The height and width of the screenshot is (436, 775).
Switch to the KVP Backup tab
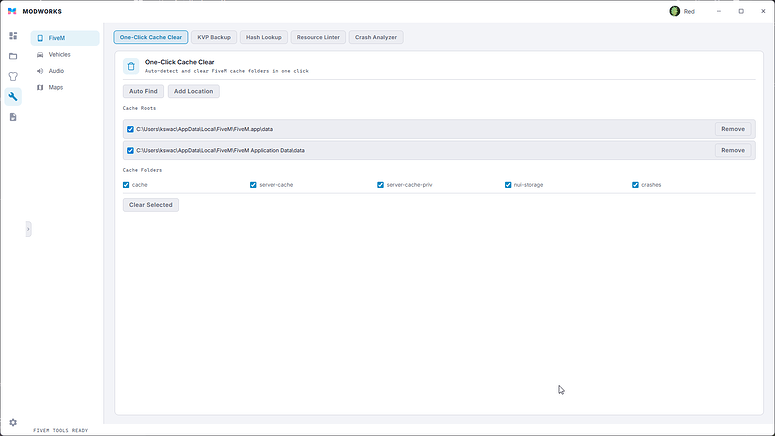[214, 37]
